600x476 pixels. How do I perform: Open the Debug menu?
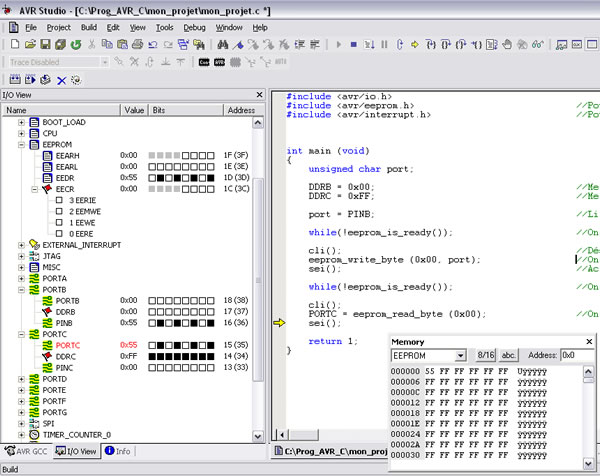(x=194, y=27)
